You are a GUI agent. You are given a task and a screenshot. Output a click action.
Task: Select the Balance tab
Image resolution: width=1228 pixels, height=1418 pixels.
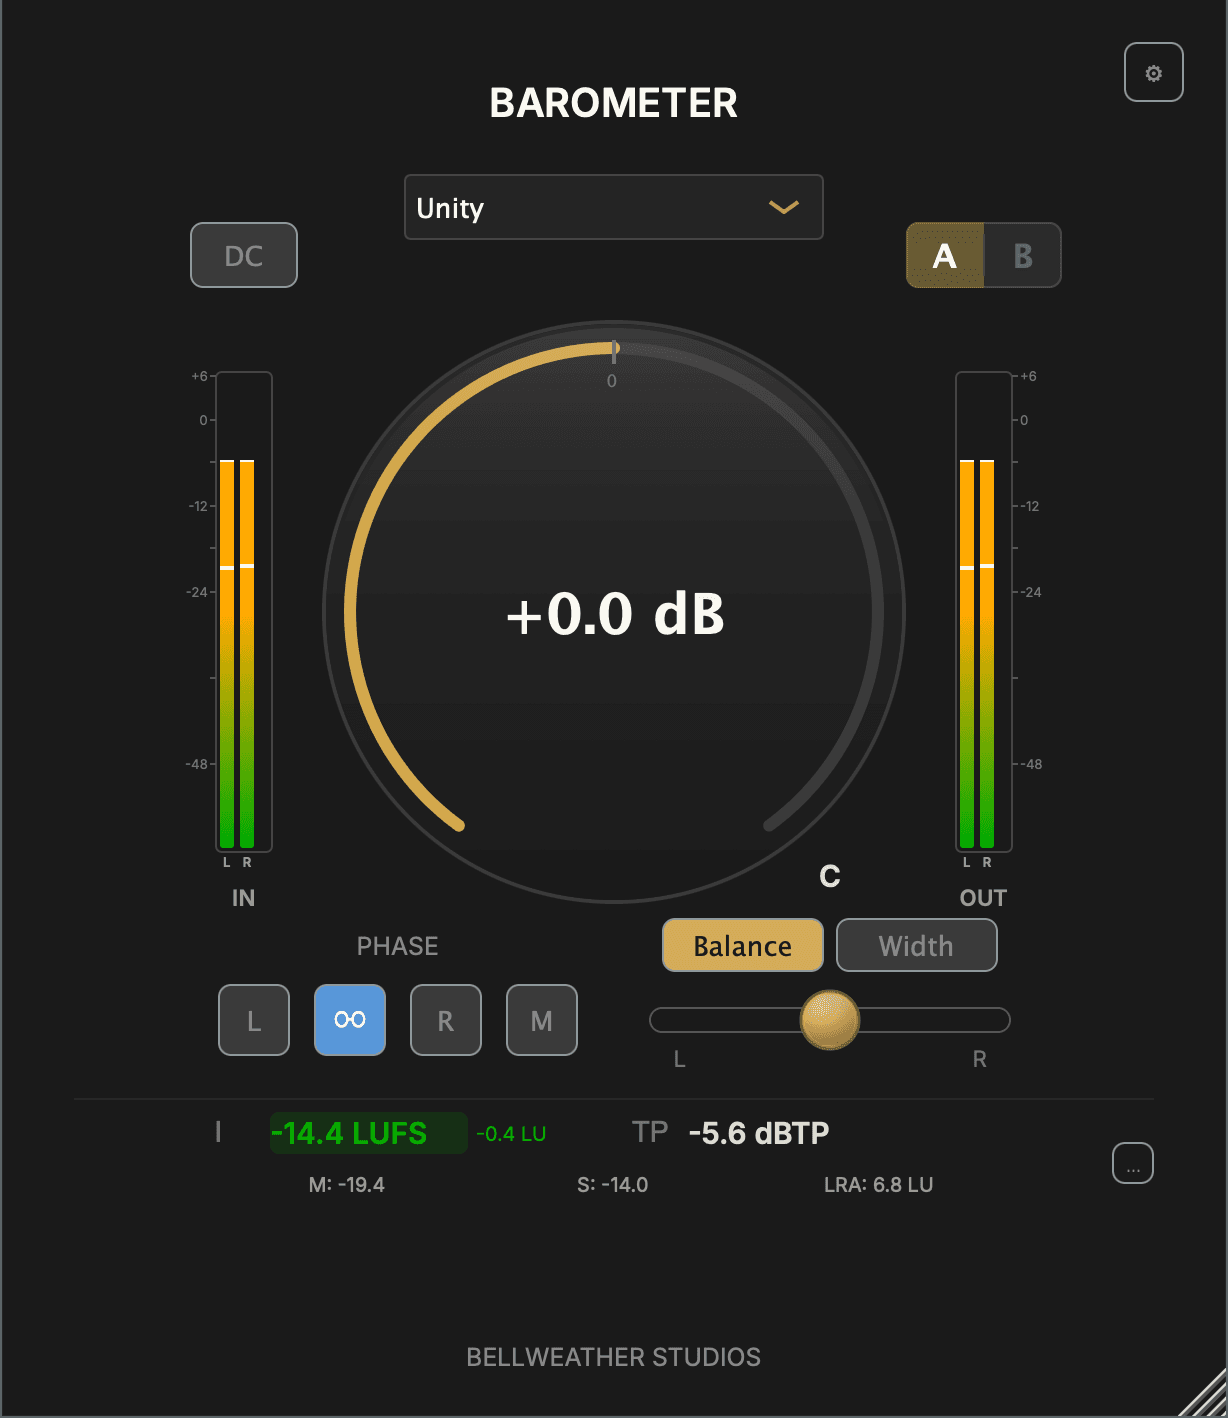[742, 944]
